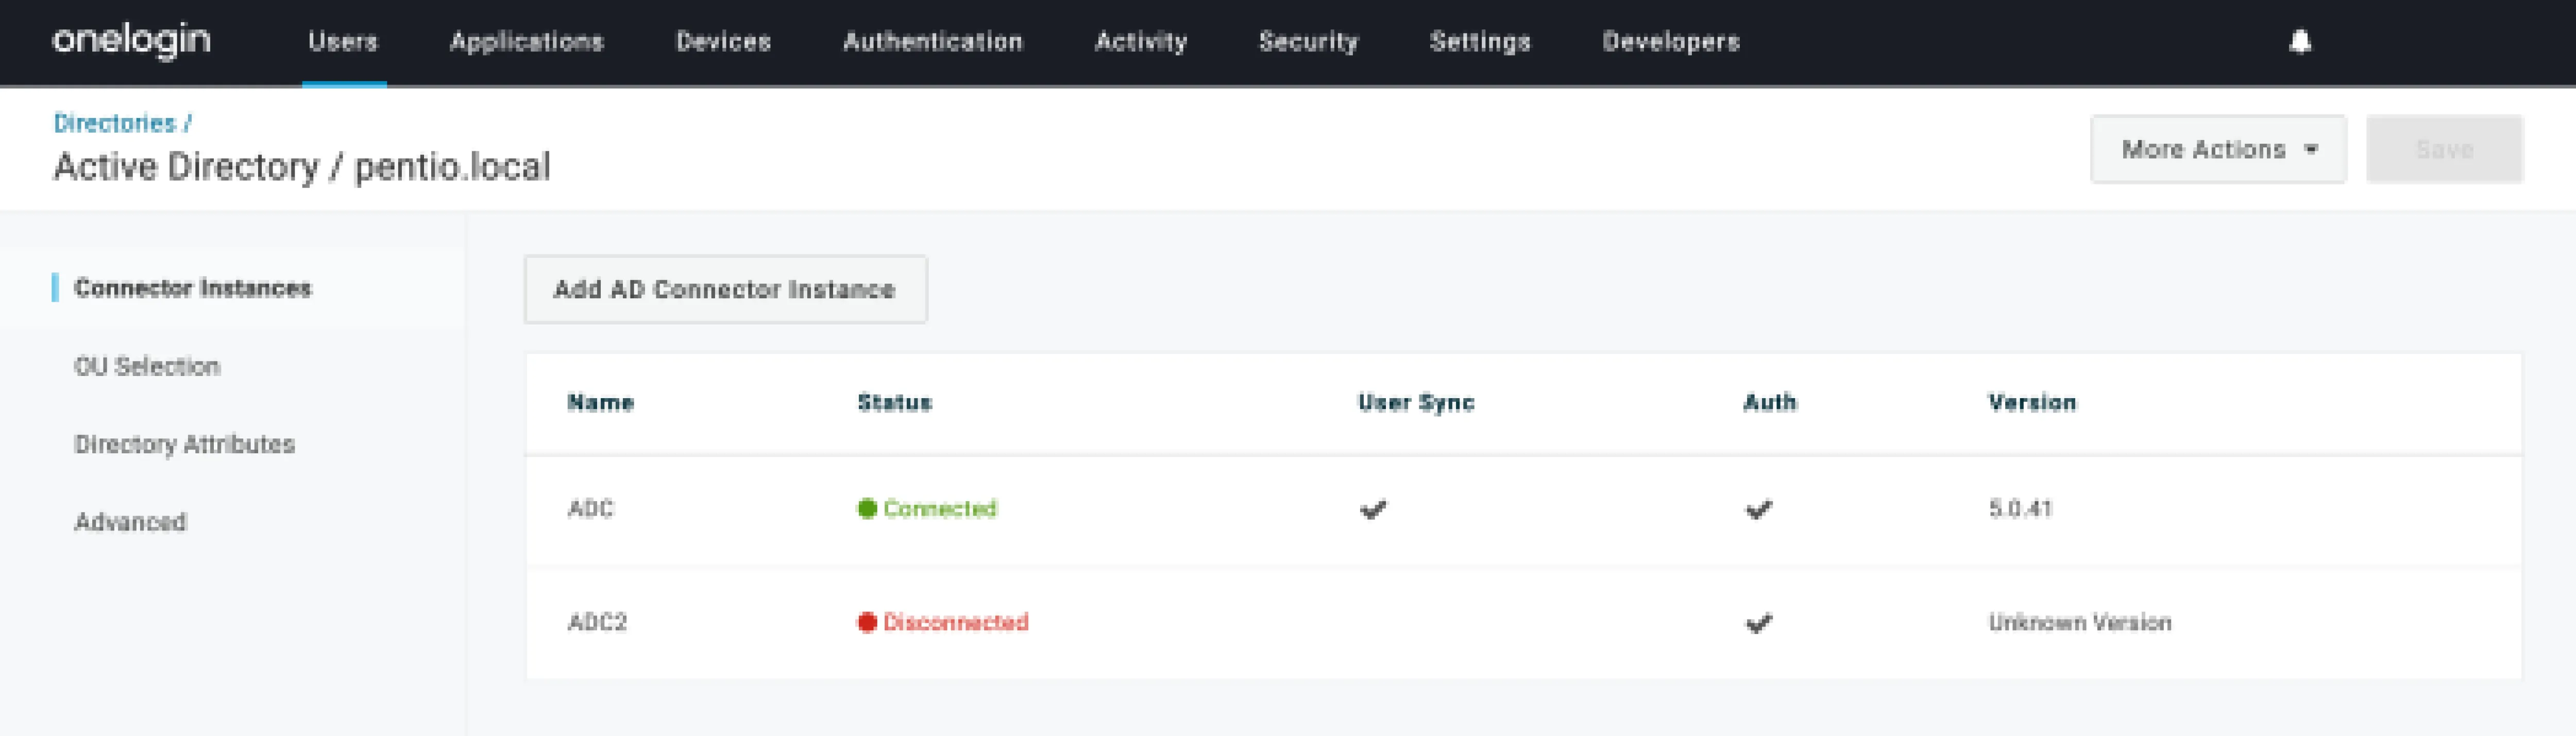The image size is (2576, 736).
Task: Click the OneLogin logo
Action: (131, 41)
